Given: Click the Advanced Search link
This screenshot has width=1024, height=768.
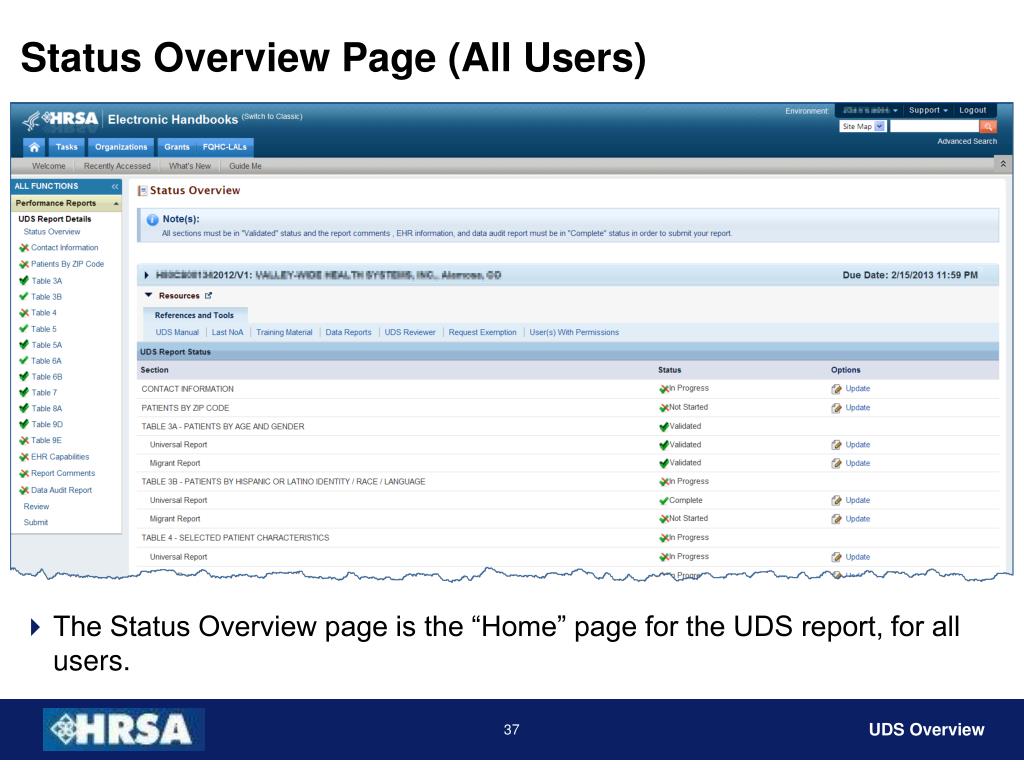Looking at the screenshot, I should (967, 141).
